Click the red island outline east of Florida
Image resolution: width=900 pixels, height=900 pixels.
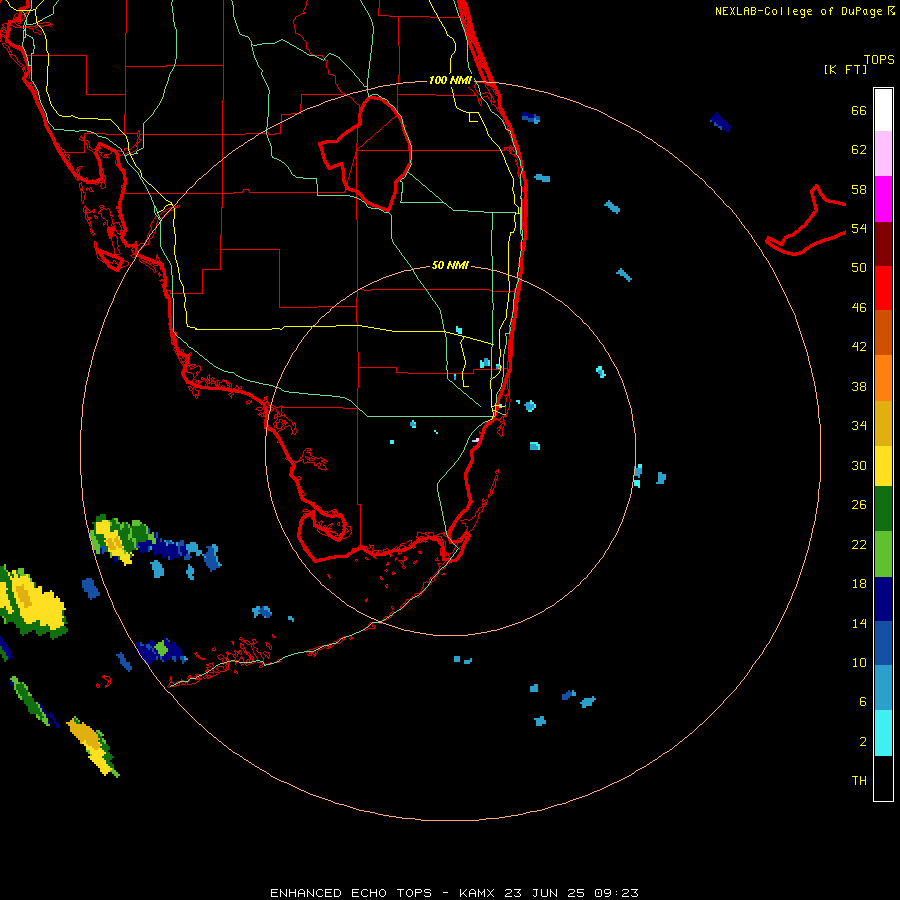coord(806,220)
